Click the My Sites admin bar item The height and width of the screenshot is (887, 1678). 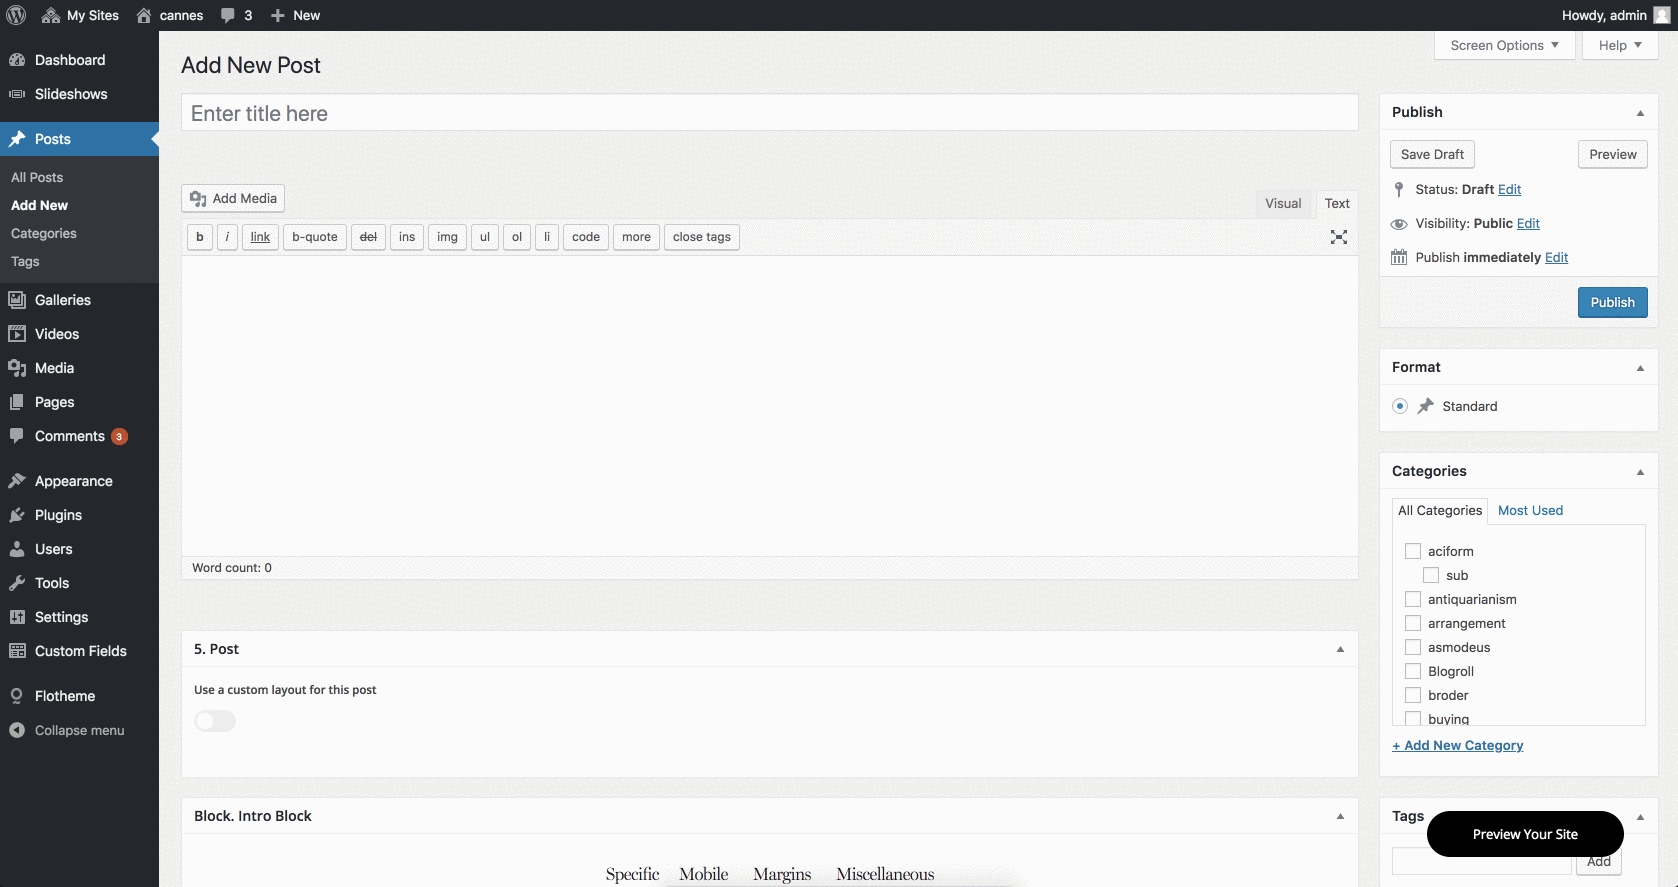[80, 15]
